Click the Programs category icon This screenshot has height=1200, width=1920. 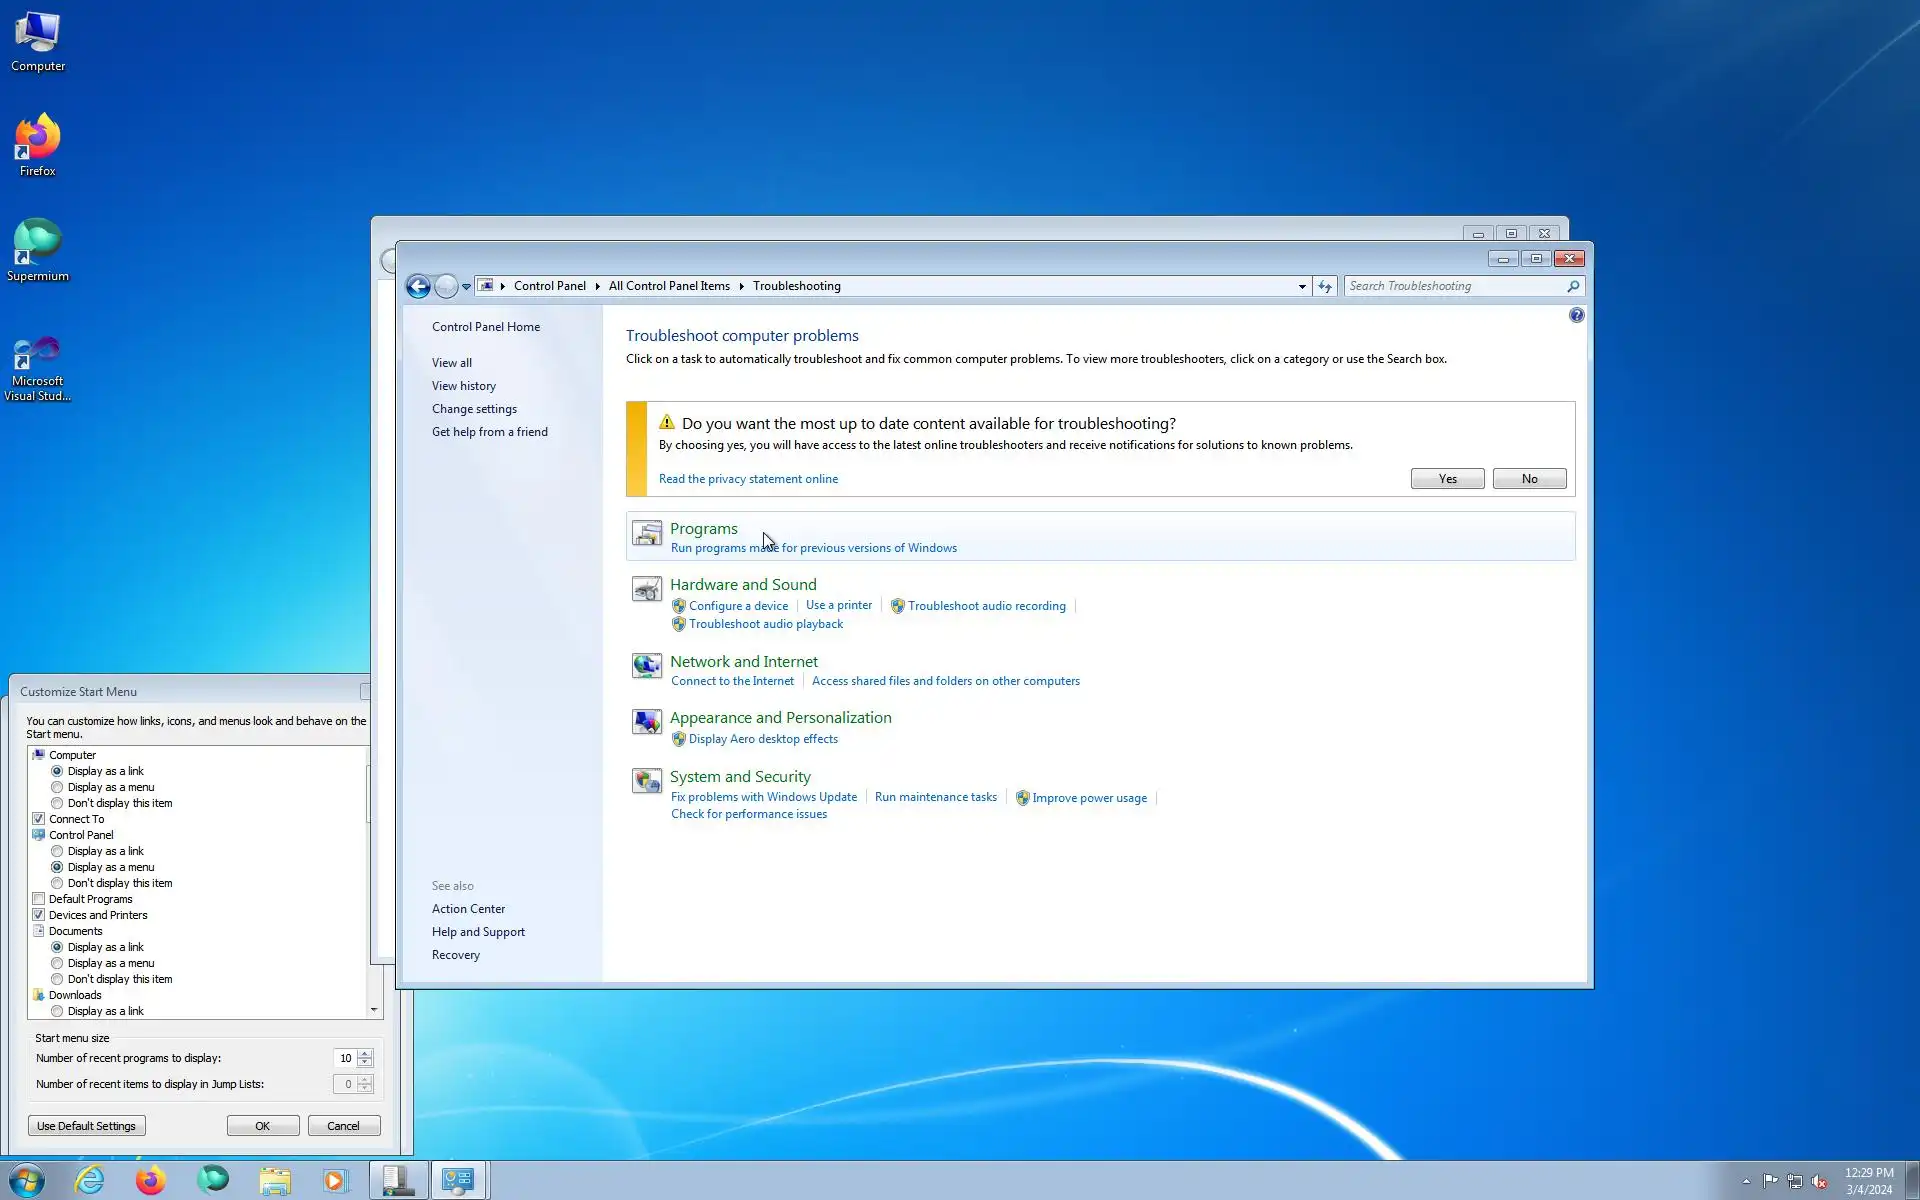[x=647, y=534]
